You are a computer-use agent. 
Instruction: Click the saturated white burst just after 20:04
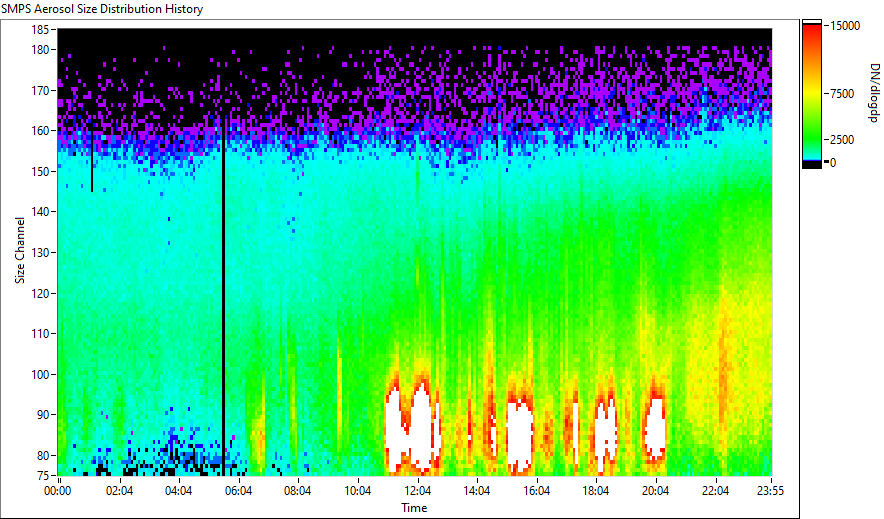point(656,429)
